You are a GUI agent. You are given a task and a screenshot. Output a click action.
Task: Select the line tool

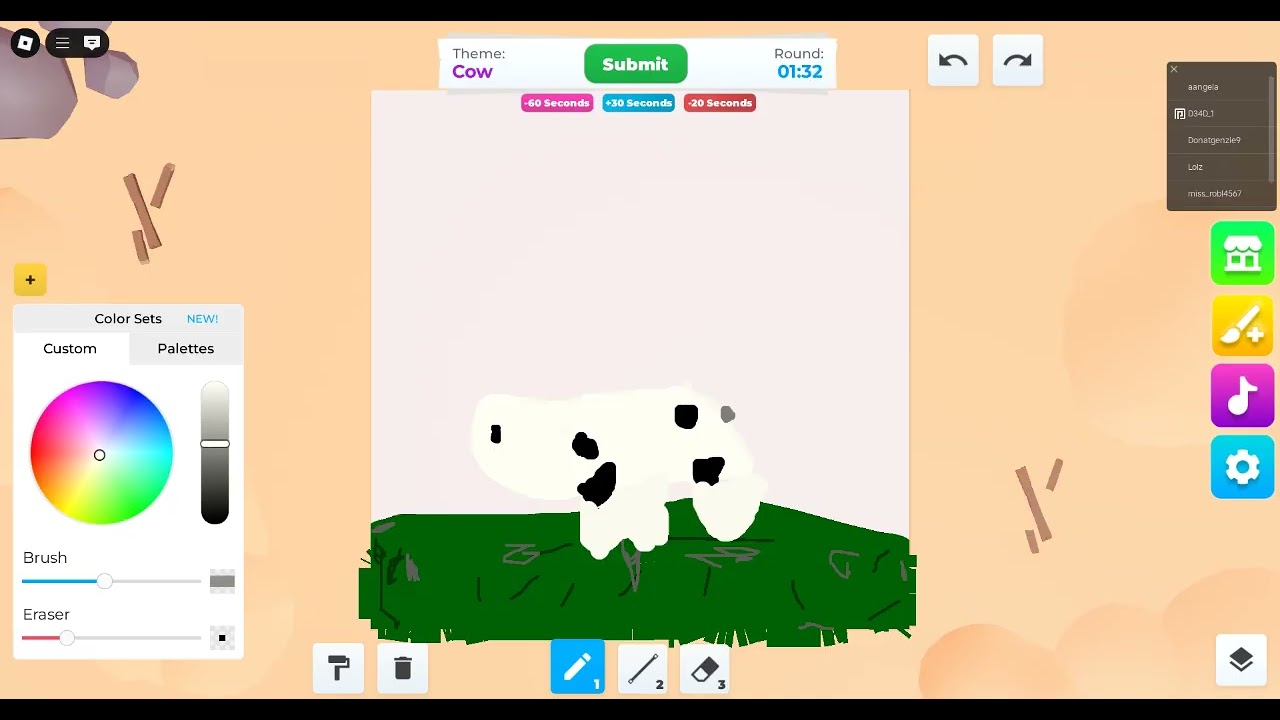(643, 668)
